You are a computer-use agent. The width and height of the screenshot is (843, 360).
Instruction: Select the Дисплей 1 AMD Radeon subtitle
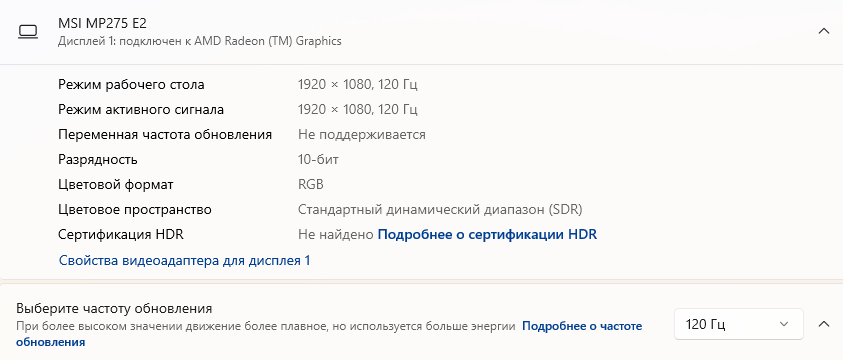(x=199, y=41)
